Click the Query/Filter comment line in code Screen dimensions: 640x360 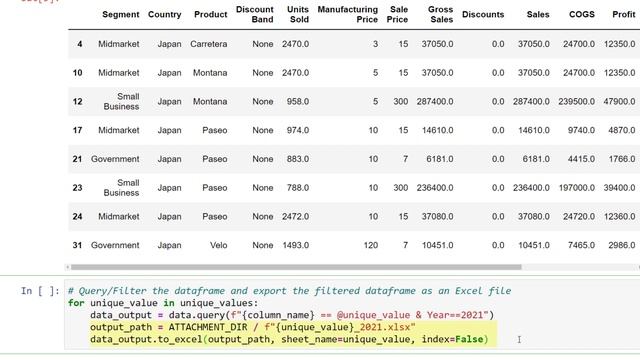pos(289,291)
